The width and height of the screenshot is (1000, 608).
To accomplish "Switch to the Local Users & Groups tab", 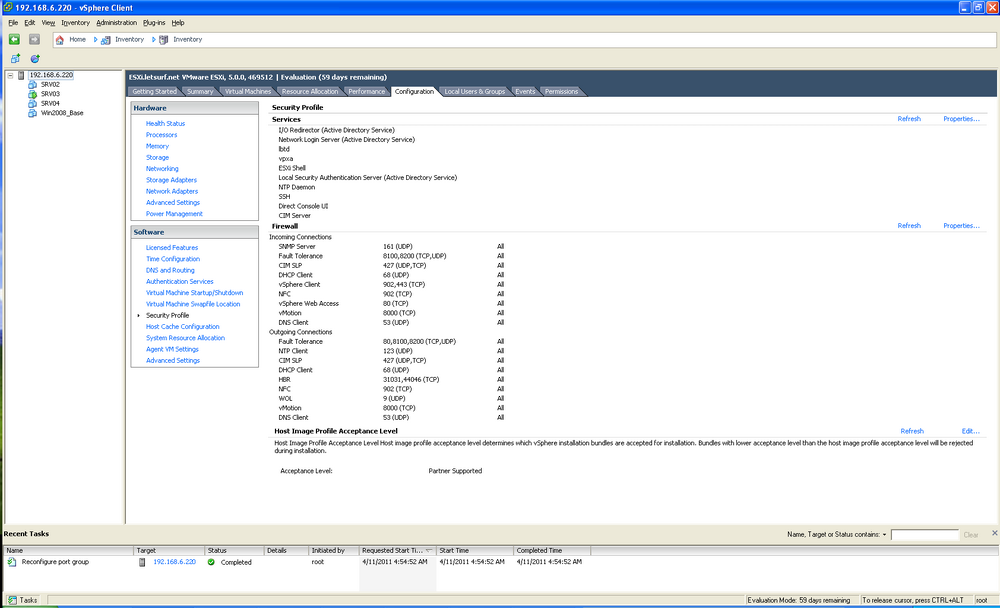I will tap(474, 92).
